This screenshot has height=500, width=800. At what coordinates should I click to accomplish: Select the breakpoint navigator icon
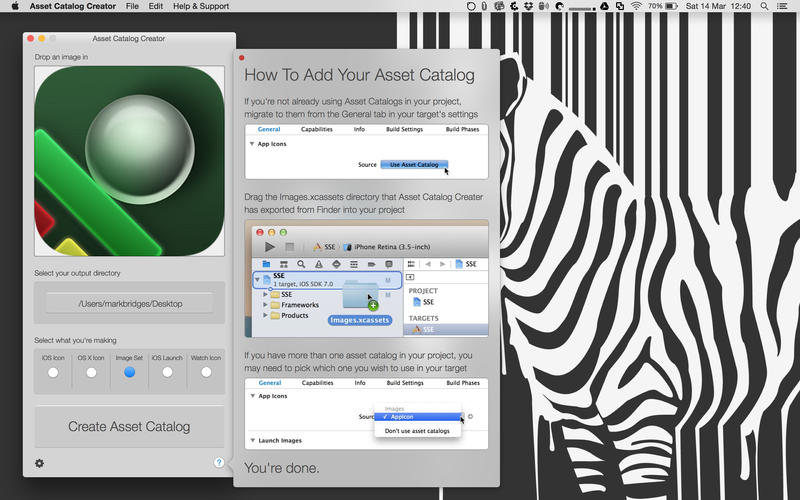[x=371, y=264]
